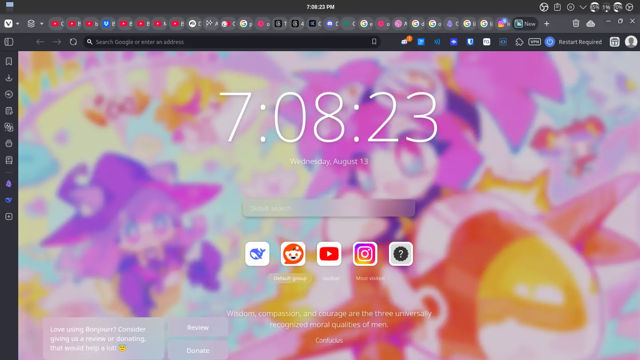Viewport: 640px width, 360px height.
Task: Open the History panel in the sidebar
Action: pos(9,94)
